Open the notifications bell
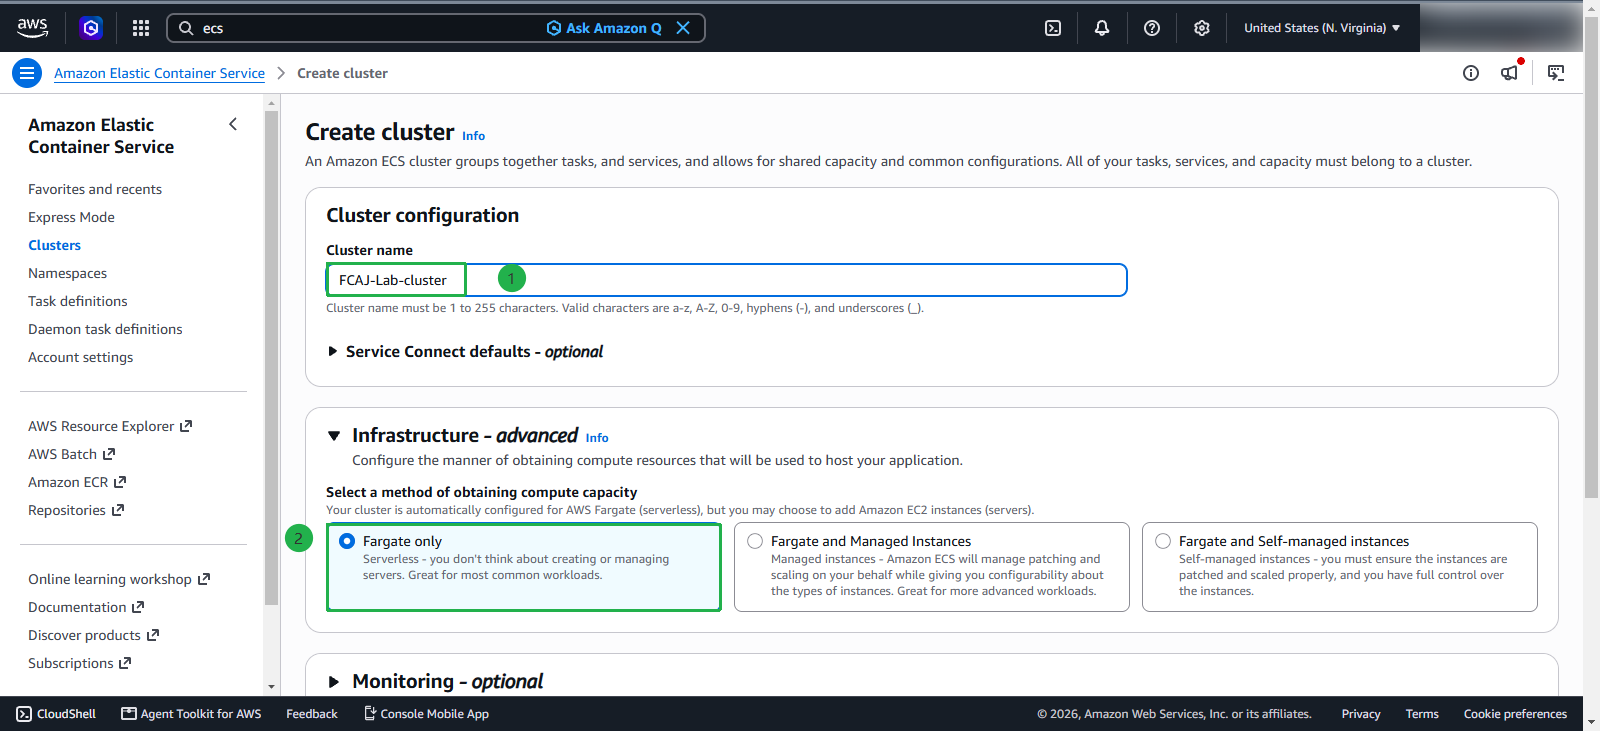 (1102, 28)
